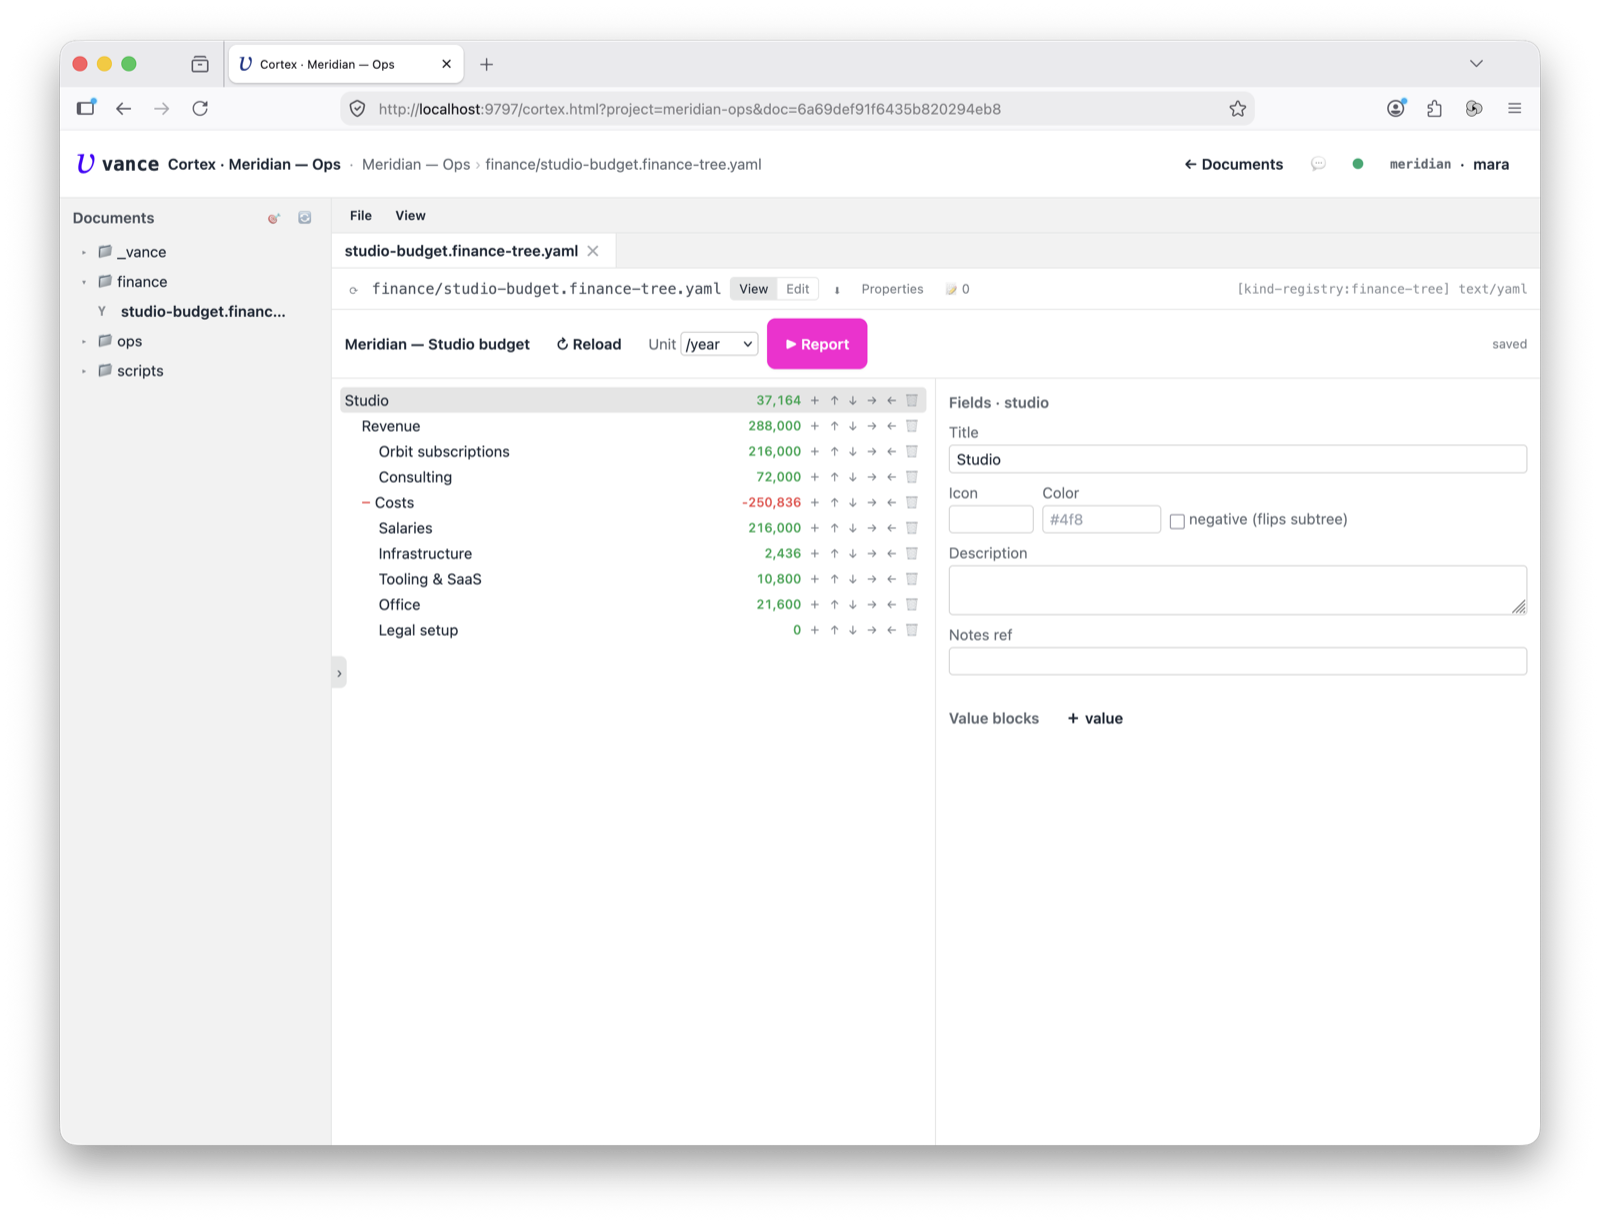Screen dimensions: 1600x1224
Task: Select the Legal setup row label
Action: 418,630
